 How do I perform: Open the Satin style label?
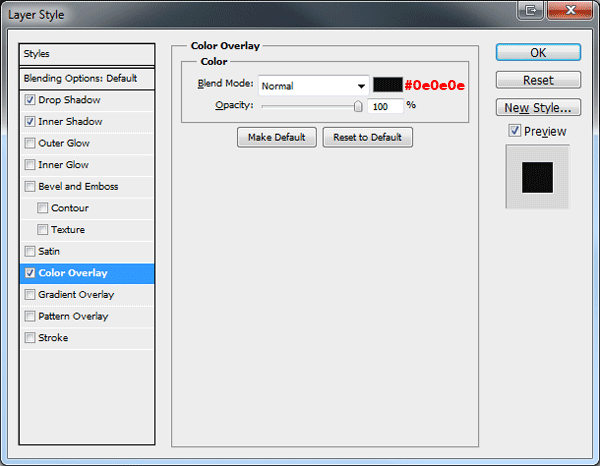click(x=49, y=251)
